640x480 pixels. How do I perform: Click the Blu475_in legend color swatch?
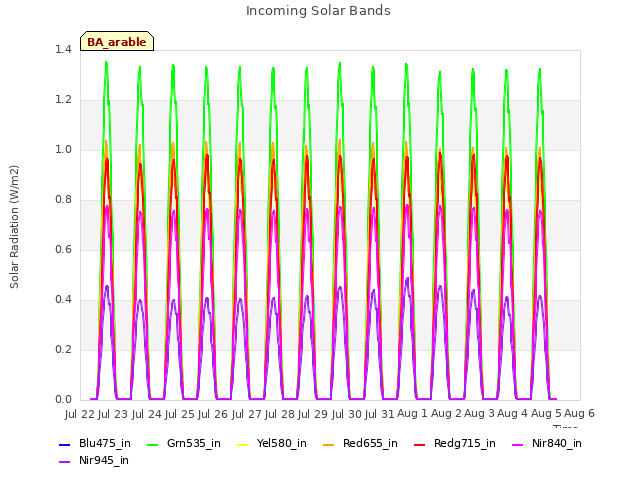(64, 444)
